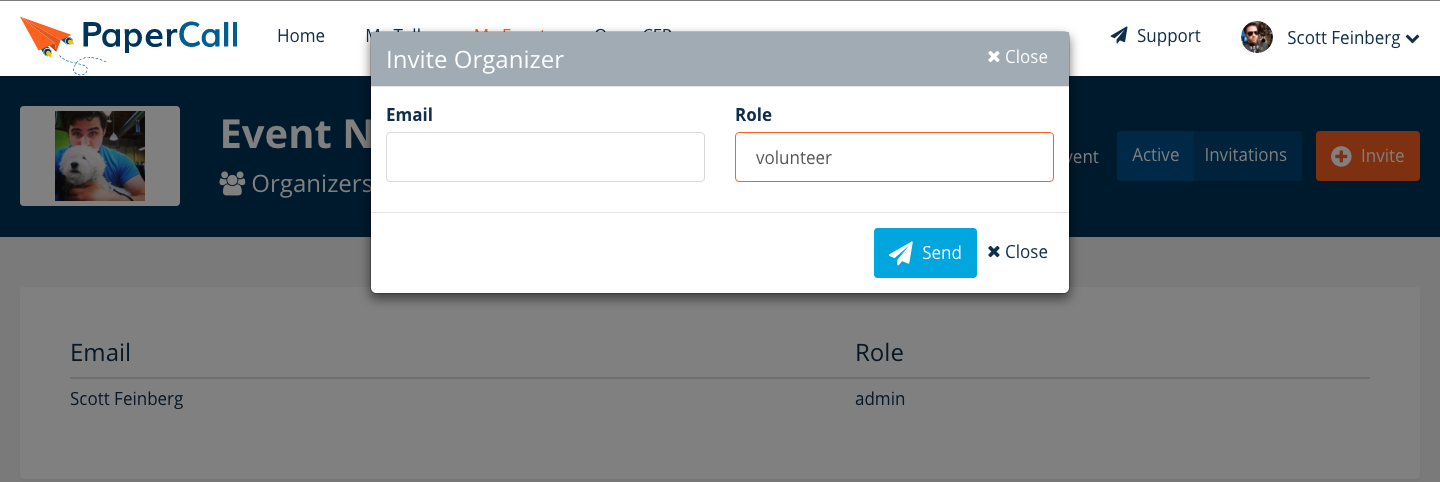Expand the Scott Feinberg user dropdown chevron
1440x482 pixels.
(1412, 39)
